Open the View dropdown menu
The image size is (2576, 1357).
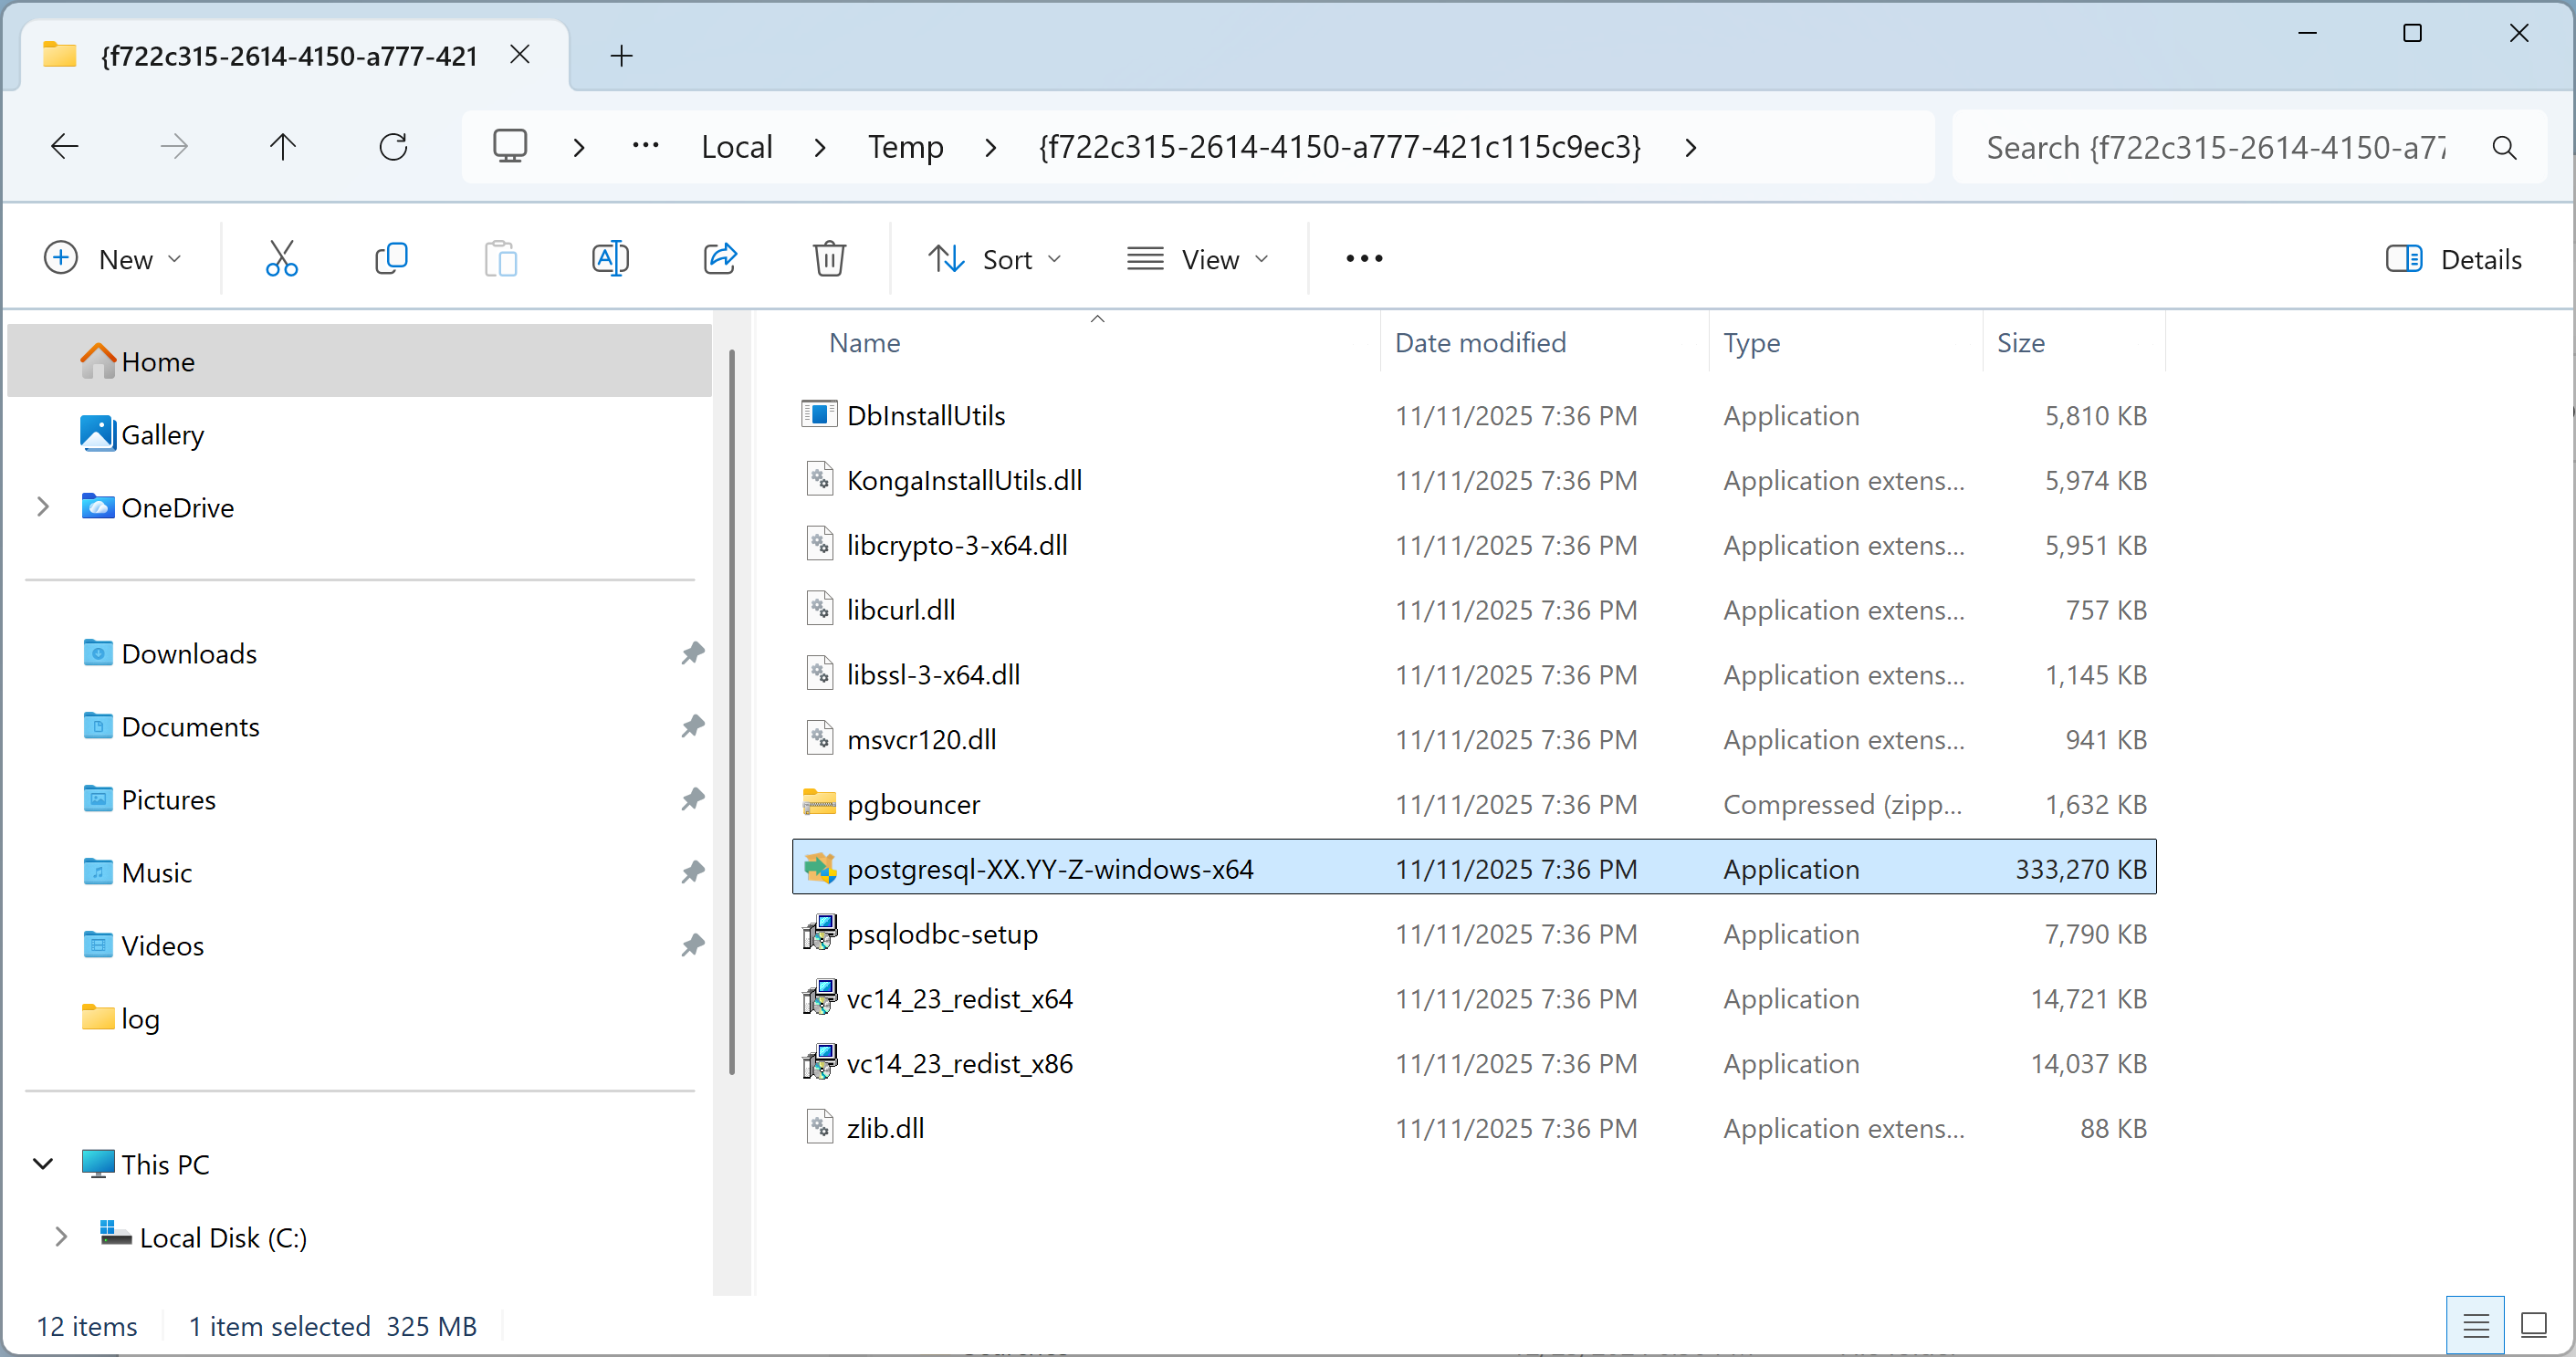click(1197, 259)
